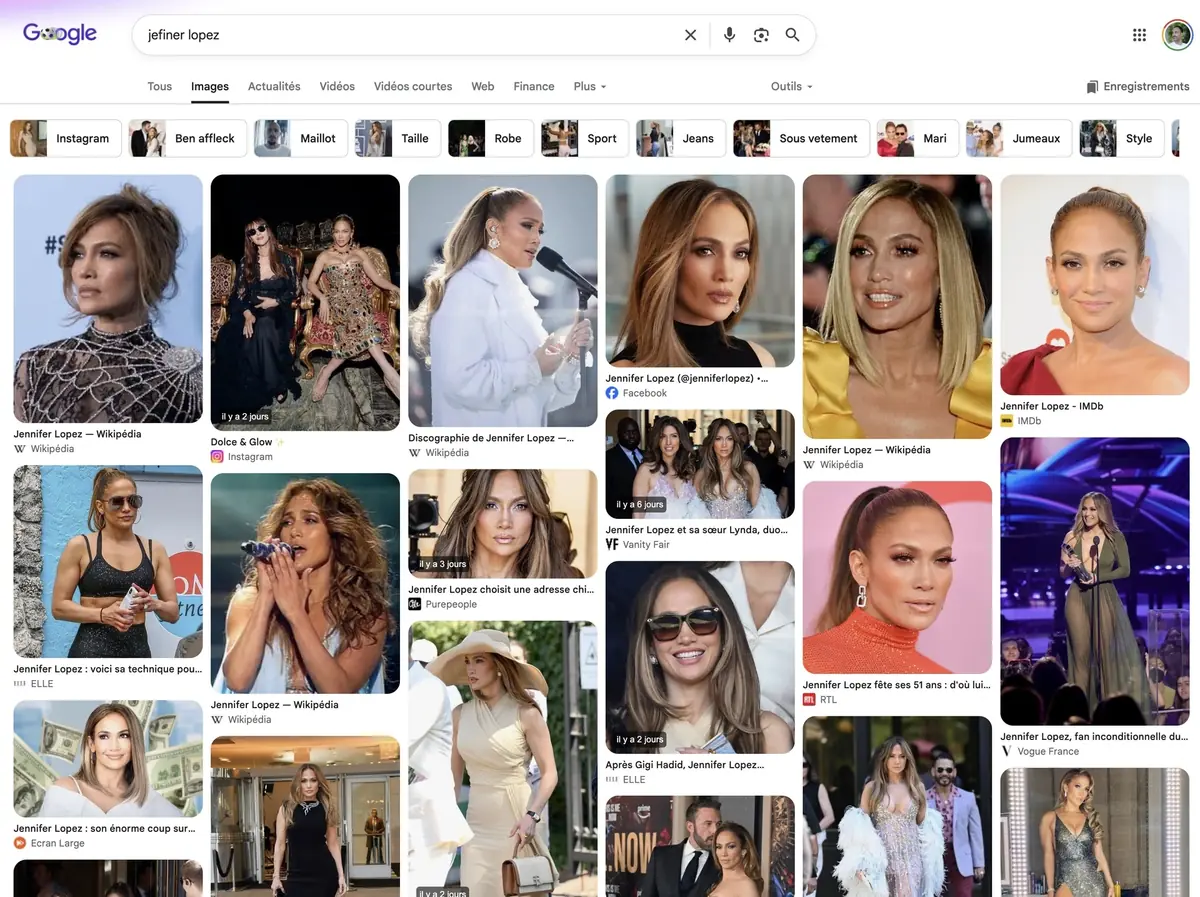Screen dimensions: 1200x897
Task: Open Enregistrements saved items
Action: [x=1138, y=87]
